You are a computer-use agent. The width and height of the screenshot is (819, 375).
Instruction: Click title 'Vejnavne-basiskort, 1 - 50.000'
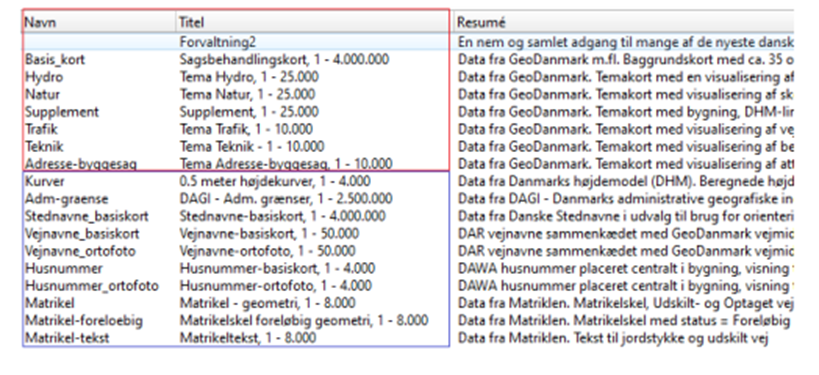pos(269,233)
